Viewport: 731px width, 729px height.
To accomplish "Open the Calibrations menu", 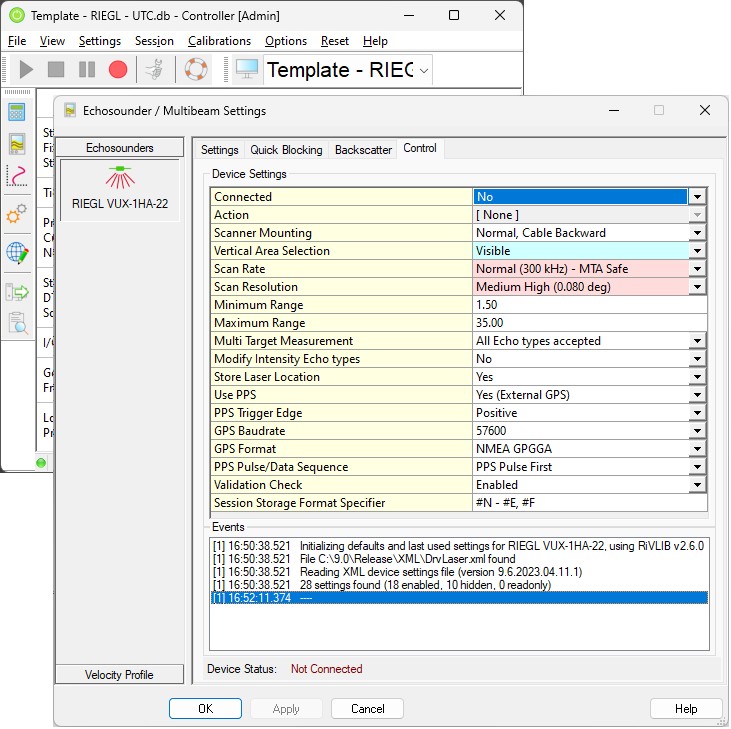I will tap(219, 41).
